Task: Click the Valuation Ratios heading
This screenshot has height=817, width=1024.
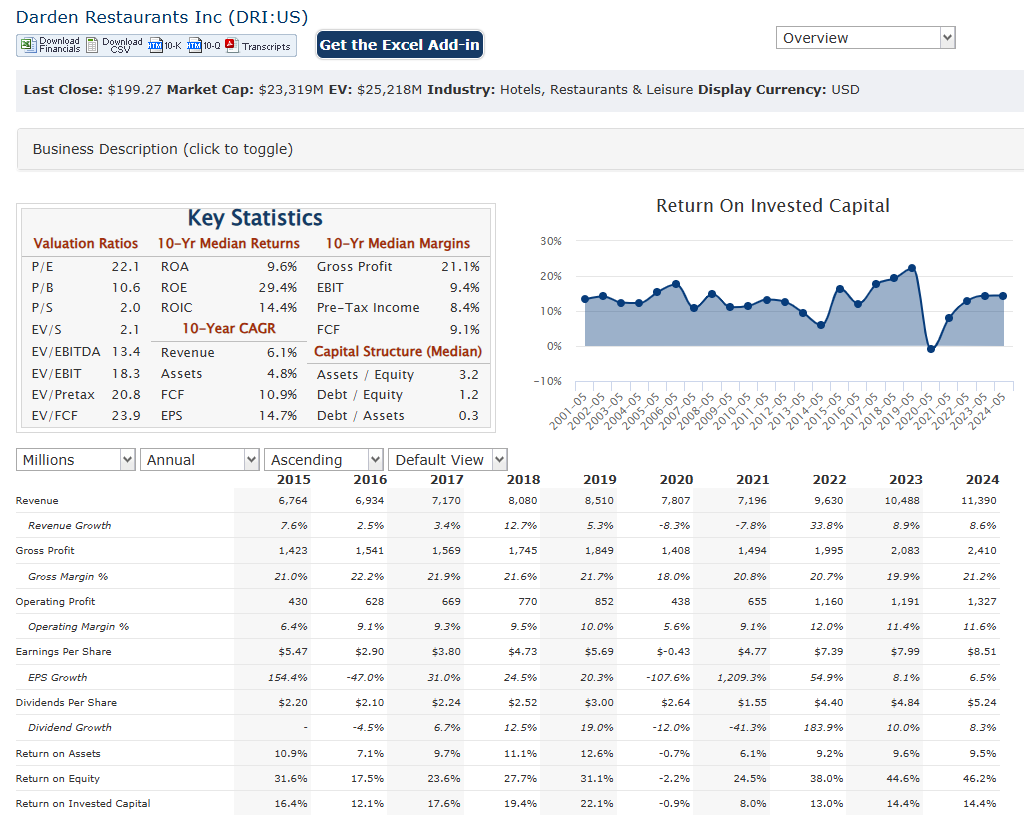Action: 86,244
